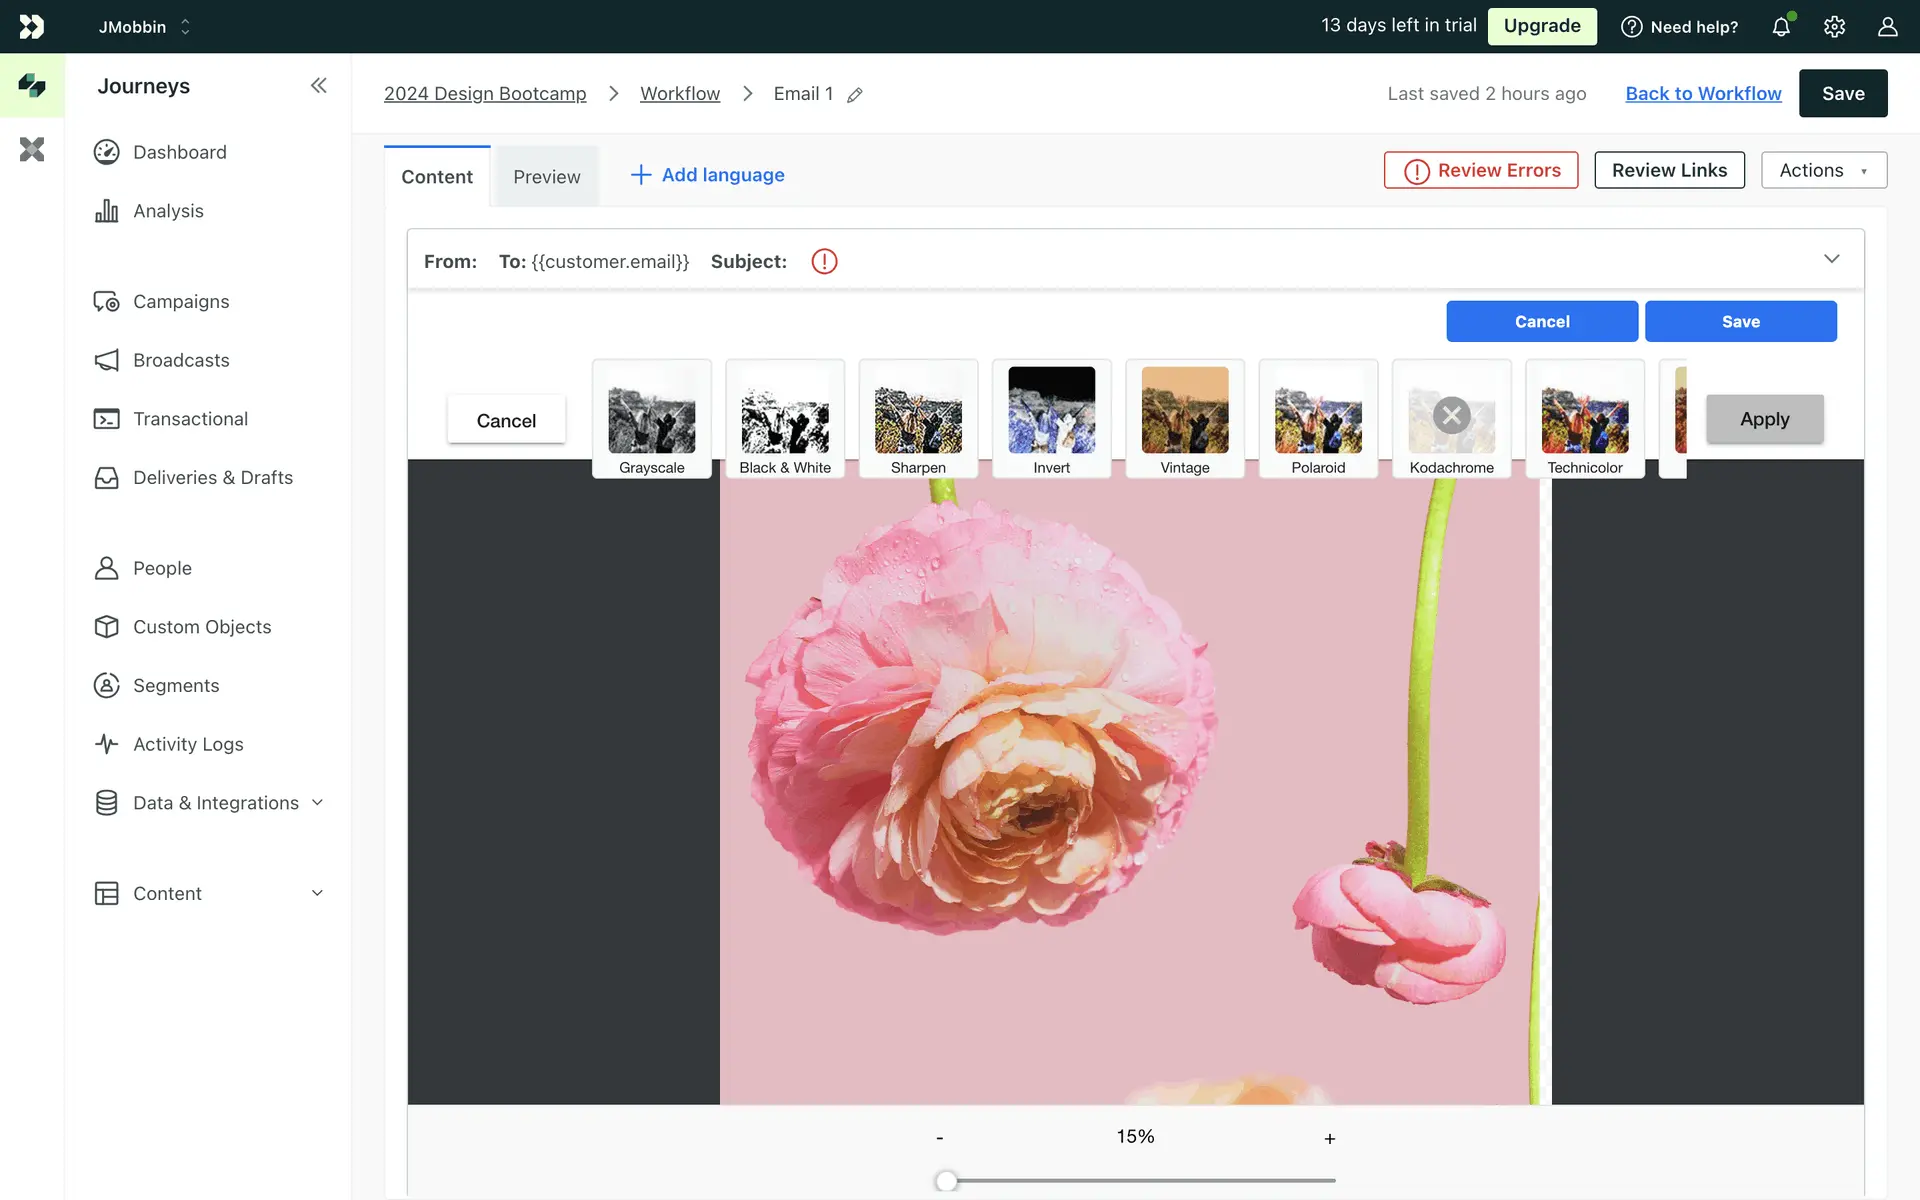This screenshot has height=1200, width=1920.
Task: Open the JMobbin workspace switcher
Action: click(144, 27)
